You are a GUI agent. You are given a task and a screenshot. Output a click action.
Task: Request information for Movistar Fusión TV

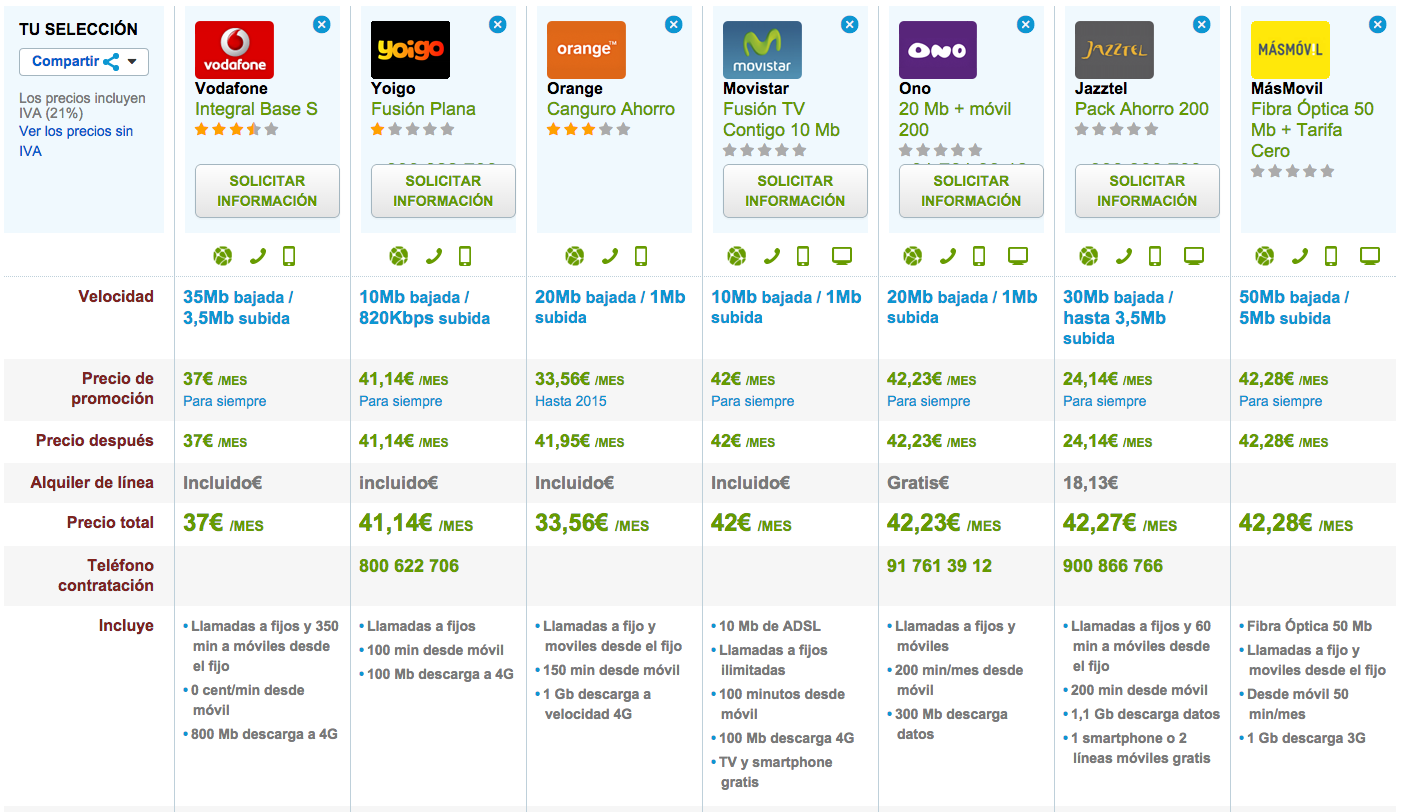click(x=795, y=191)
